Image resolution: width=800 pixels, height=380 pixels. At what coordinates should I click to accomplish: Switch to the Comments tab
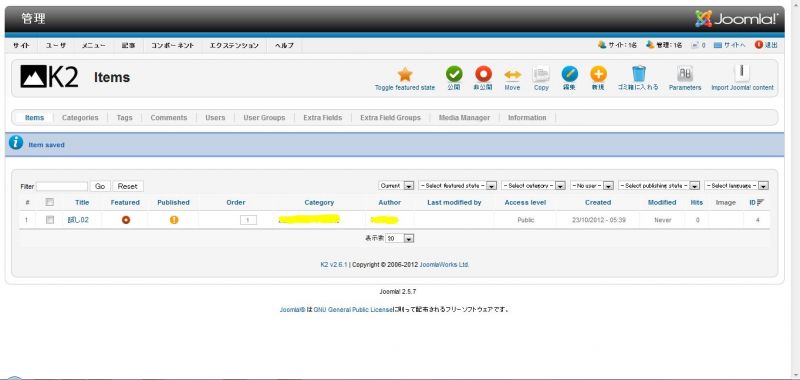[169, 117]
